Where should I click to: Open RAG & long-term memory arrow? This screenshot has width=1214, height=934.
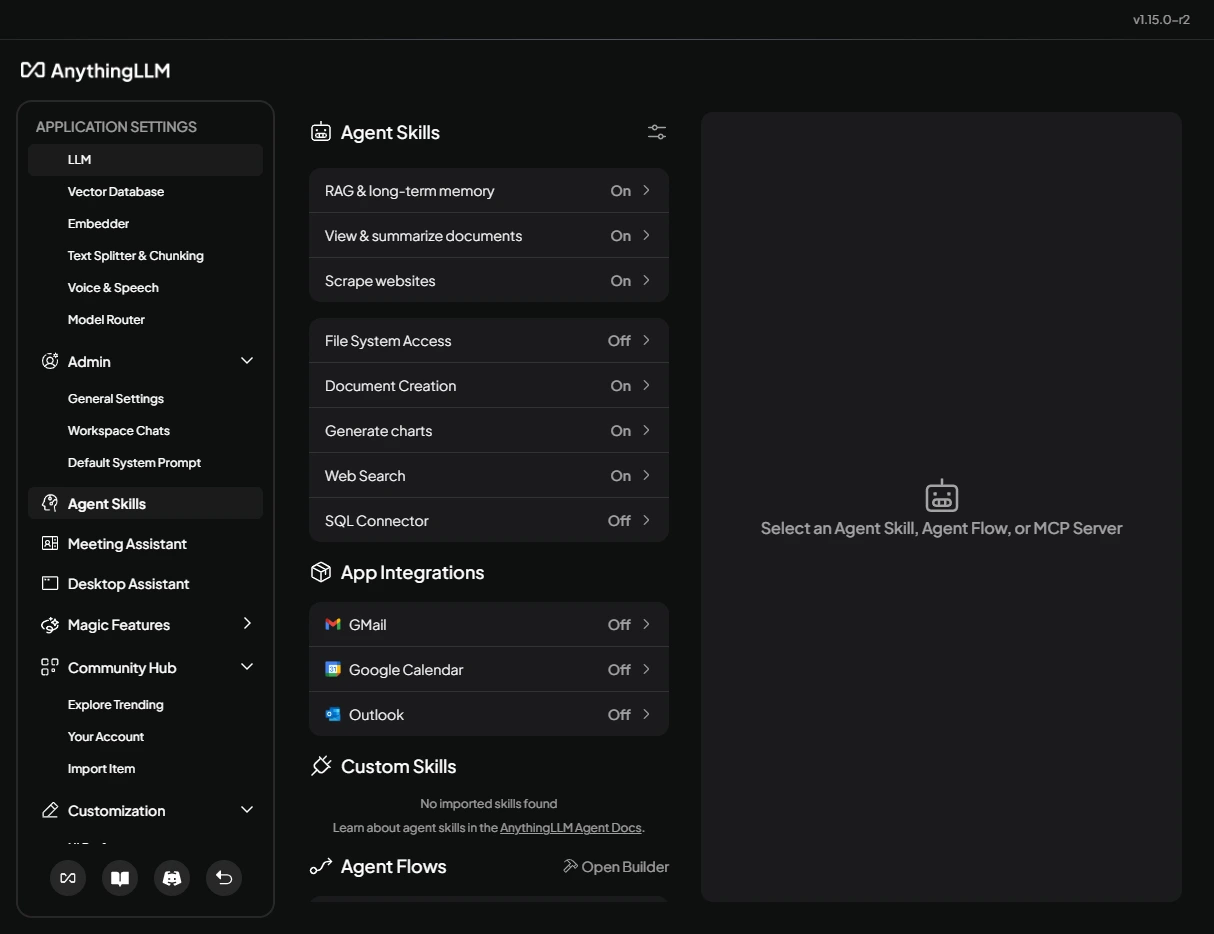647,190
